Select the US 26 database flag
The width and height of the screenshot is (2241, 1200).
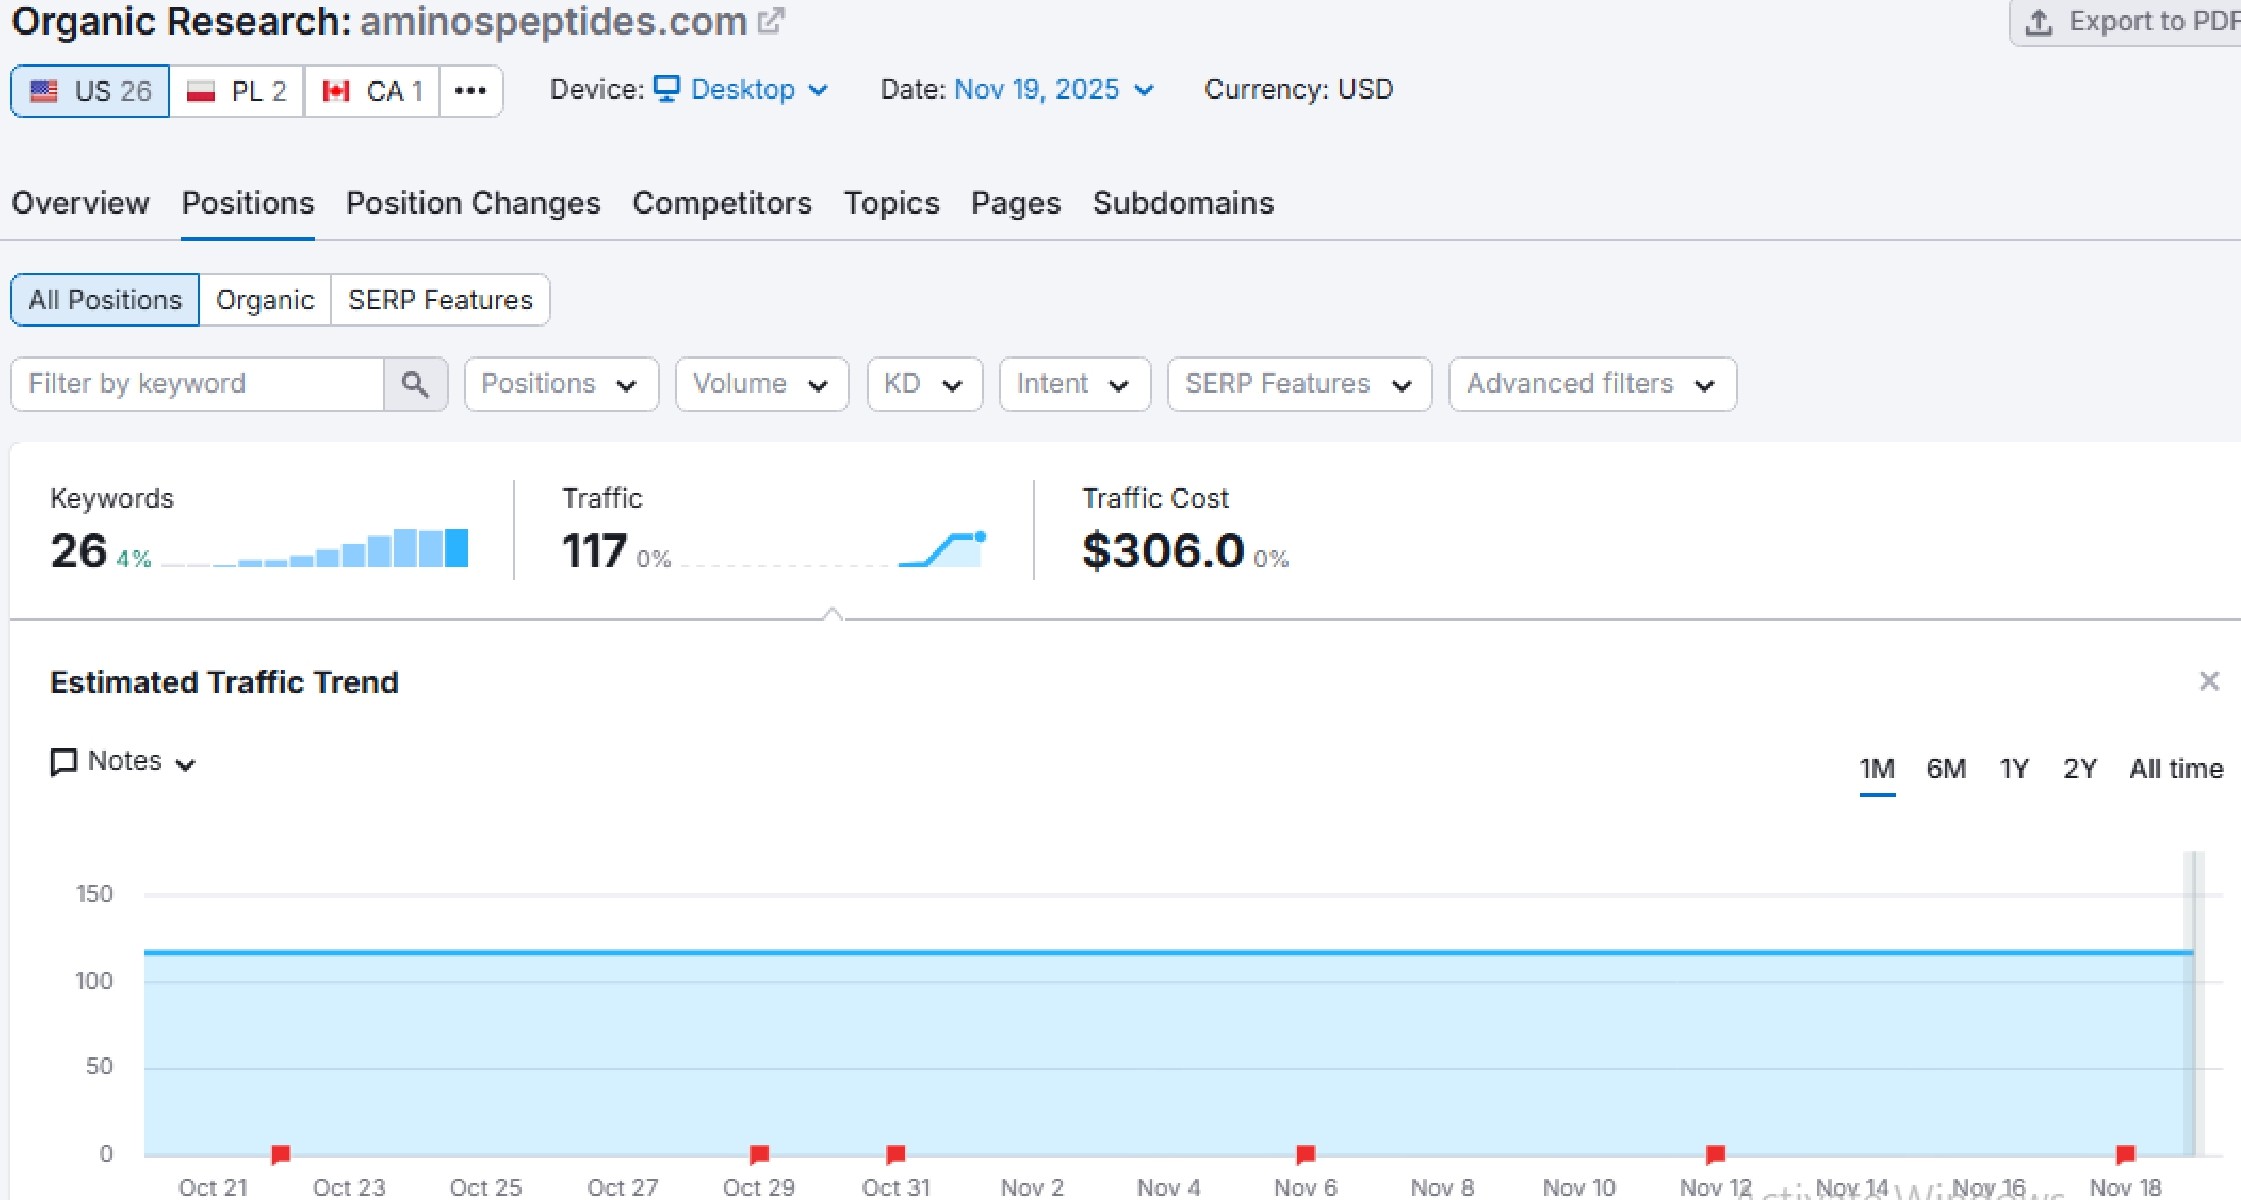[90, 91]
